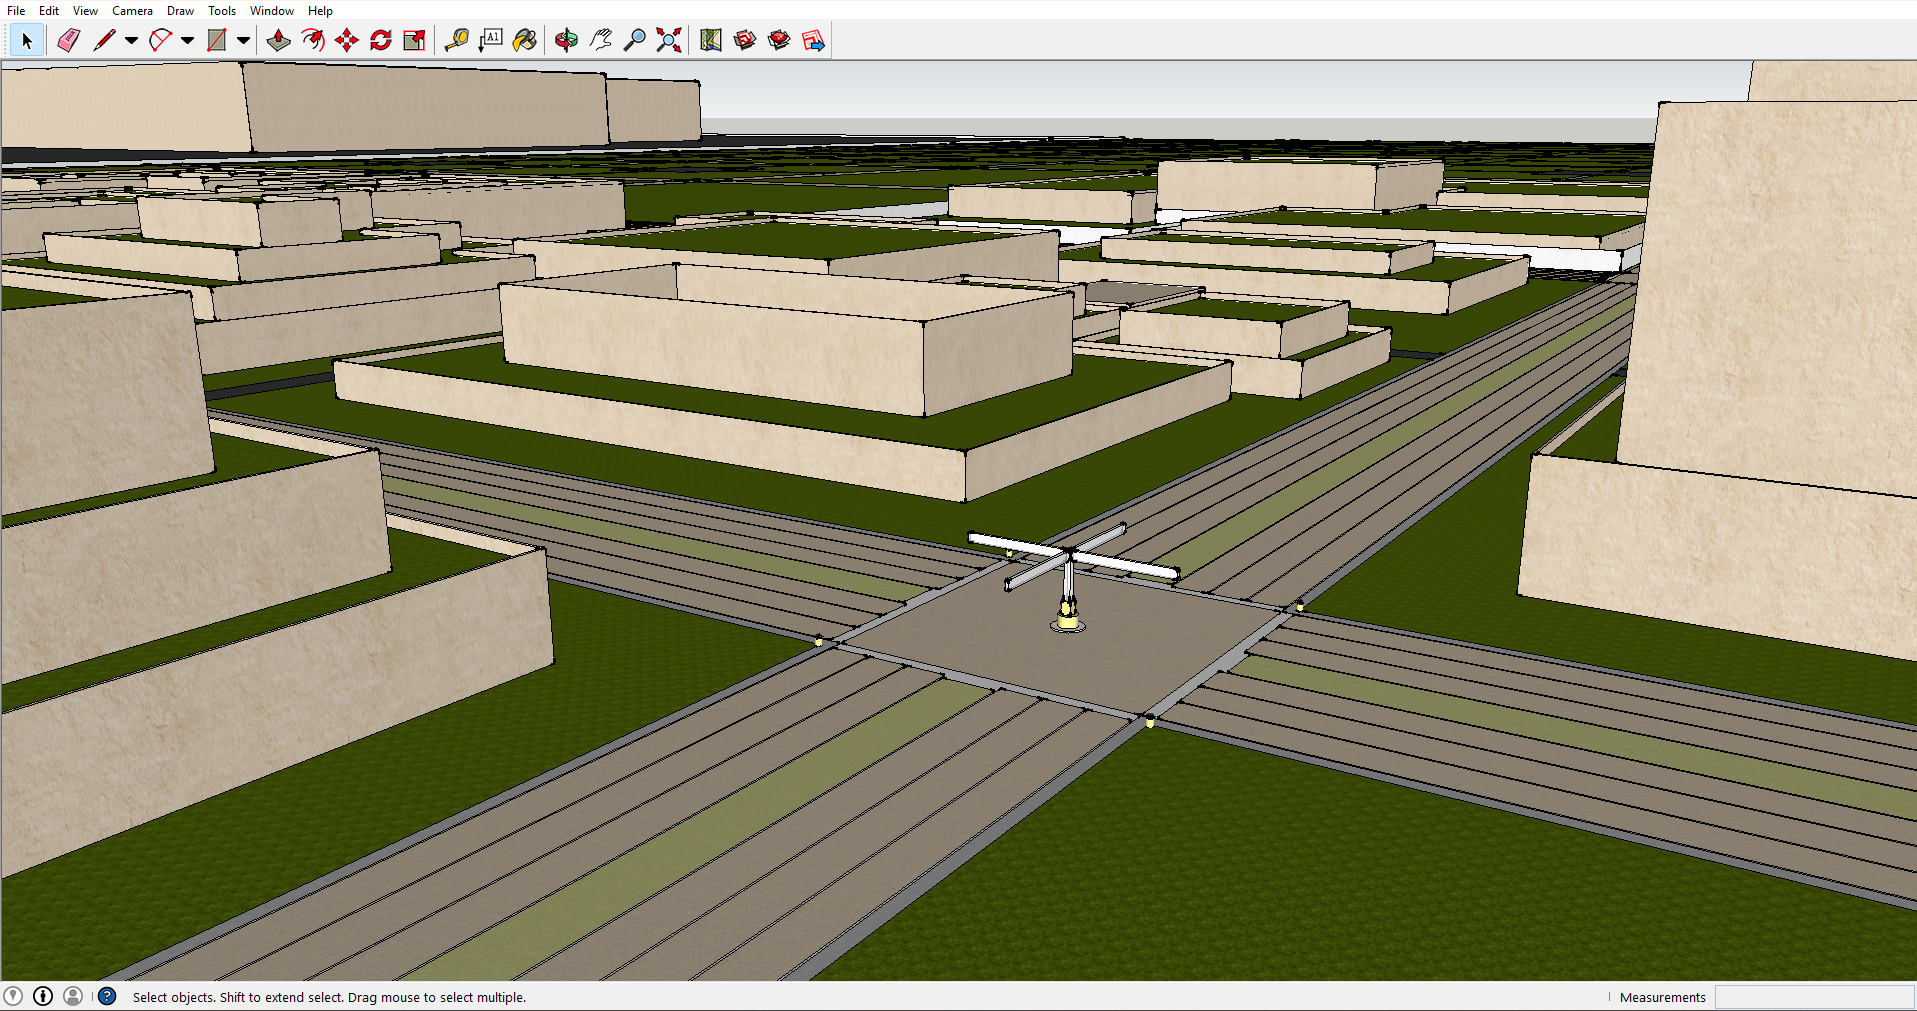Viewport: 1917px width, 1011px height.
Task: Select the Text label tool
Action: 491,41
